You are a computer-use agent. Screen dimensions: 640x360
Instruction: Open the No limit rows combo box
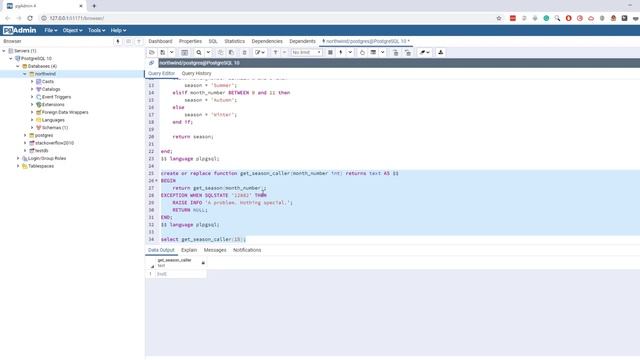[306, 53]
